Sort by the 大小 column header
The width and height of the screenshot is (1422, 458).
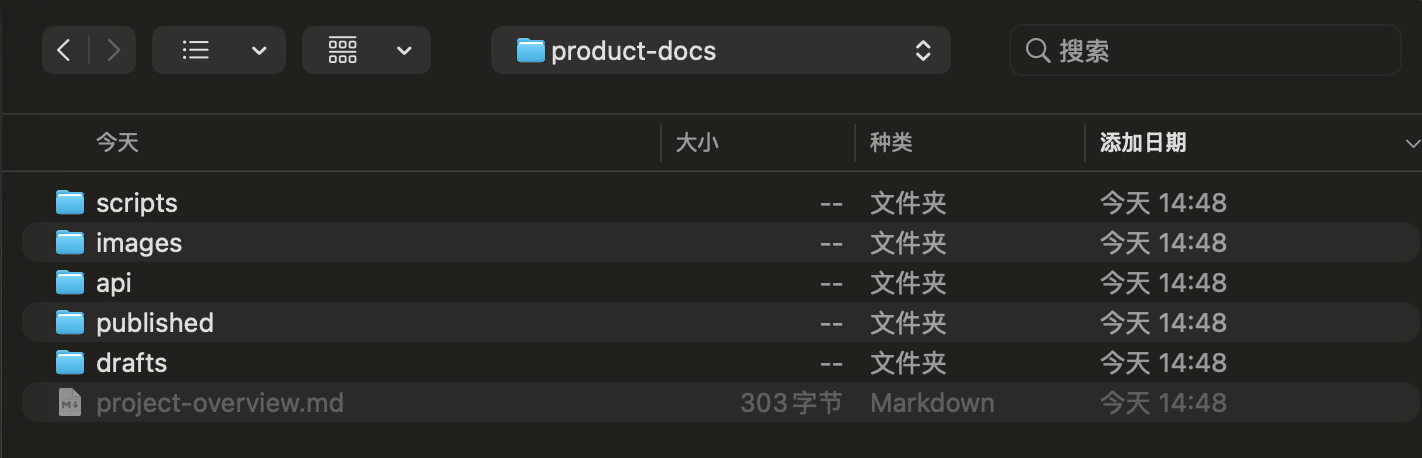[697, 143]
